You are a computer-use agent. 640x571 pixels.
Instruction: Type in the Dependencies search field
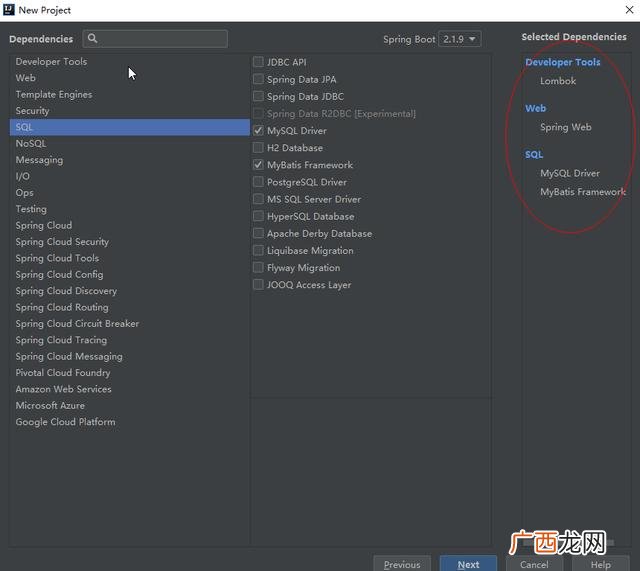coord(155,39)
